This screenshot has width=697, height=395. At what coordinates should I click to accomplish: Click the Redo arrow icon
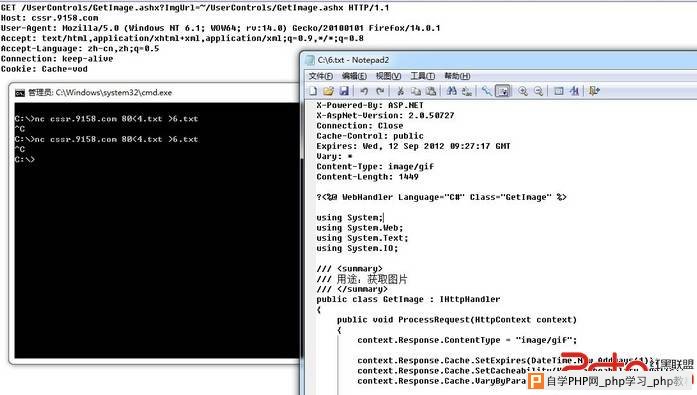coord(380,91)
